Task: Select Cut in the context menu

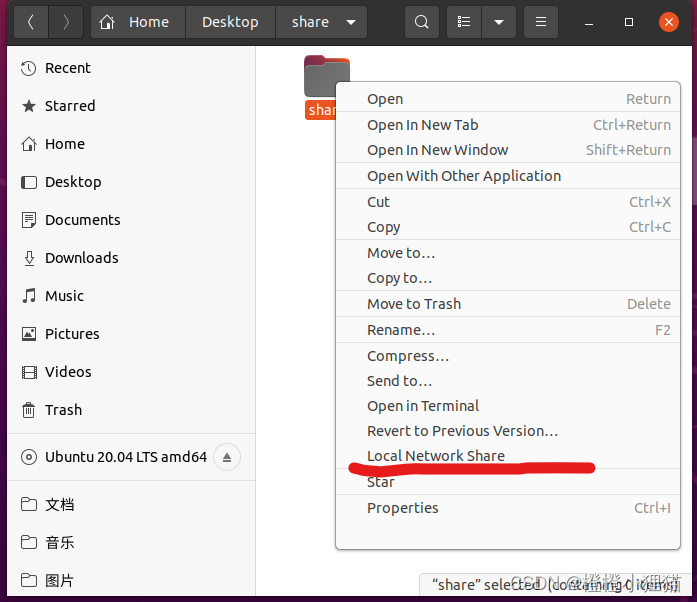Action: tap(508, 202)
